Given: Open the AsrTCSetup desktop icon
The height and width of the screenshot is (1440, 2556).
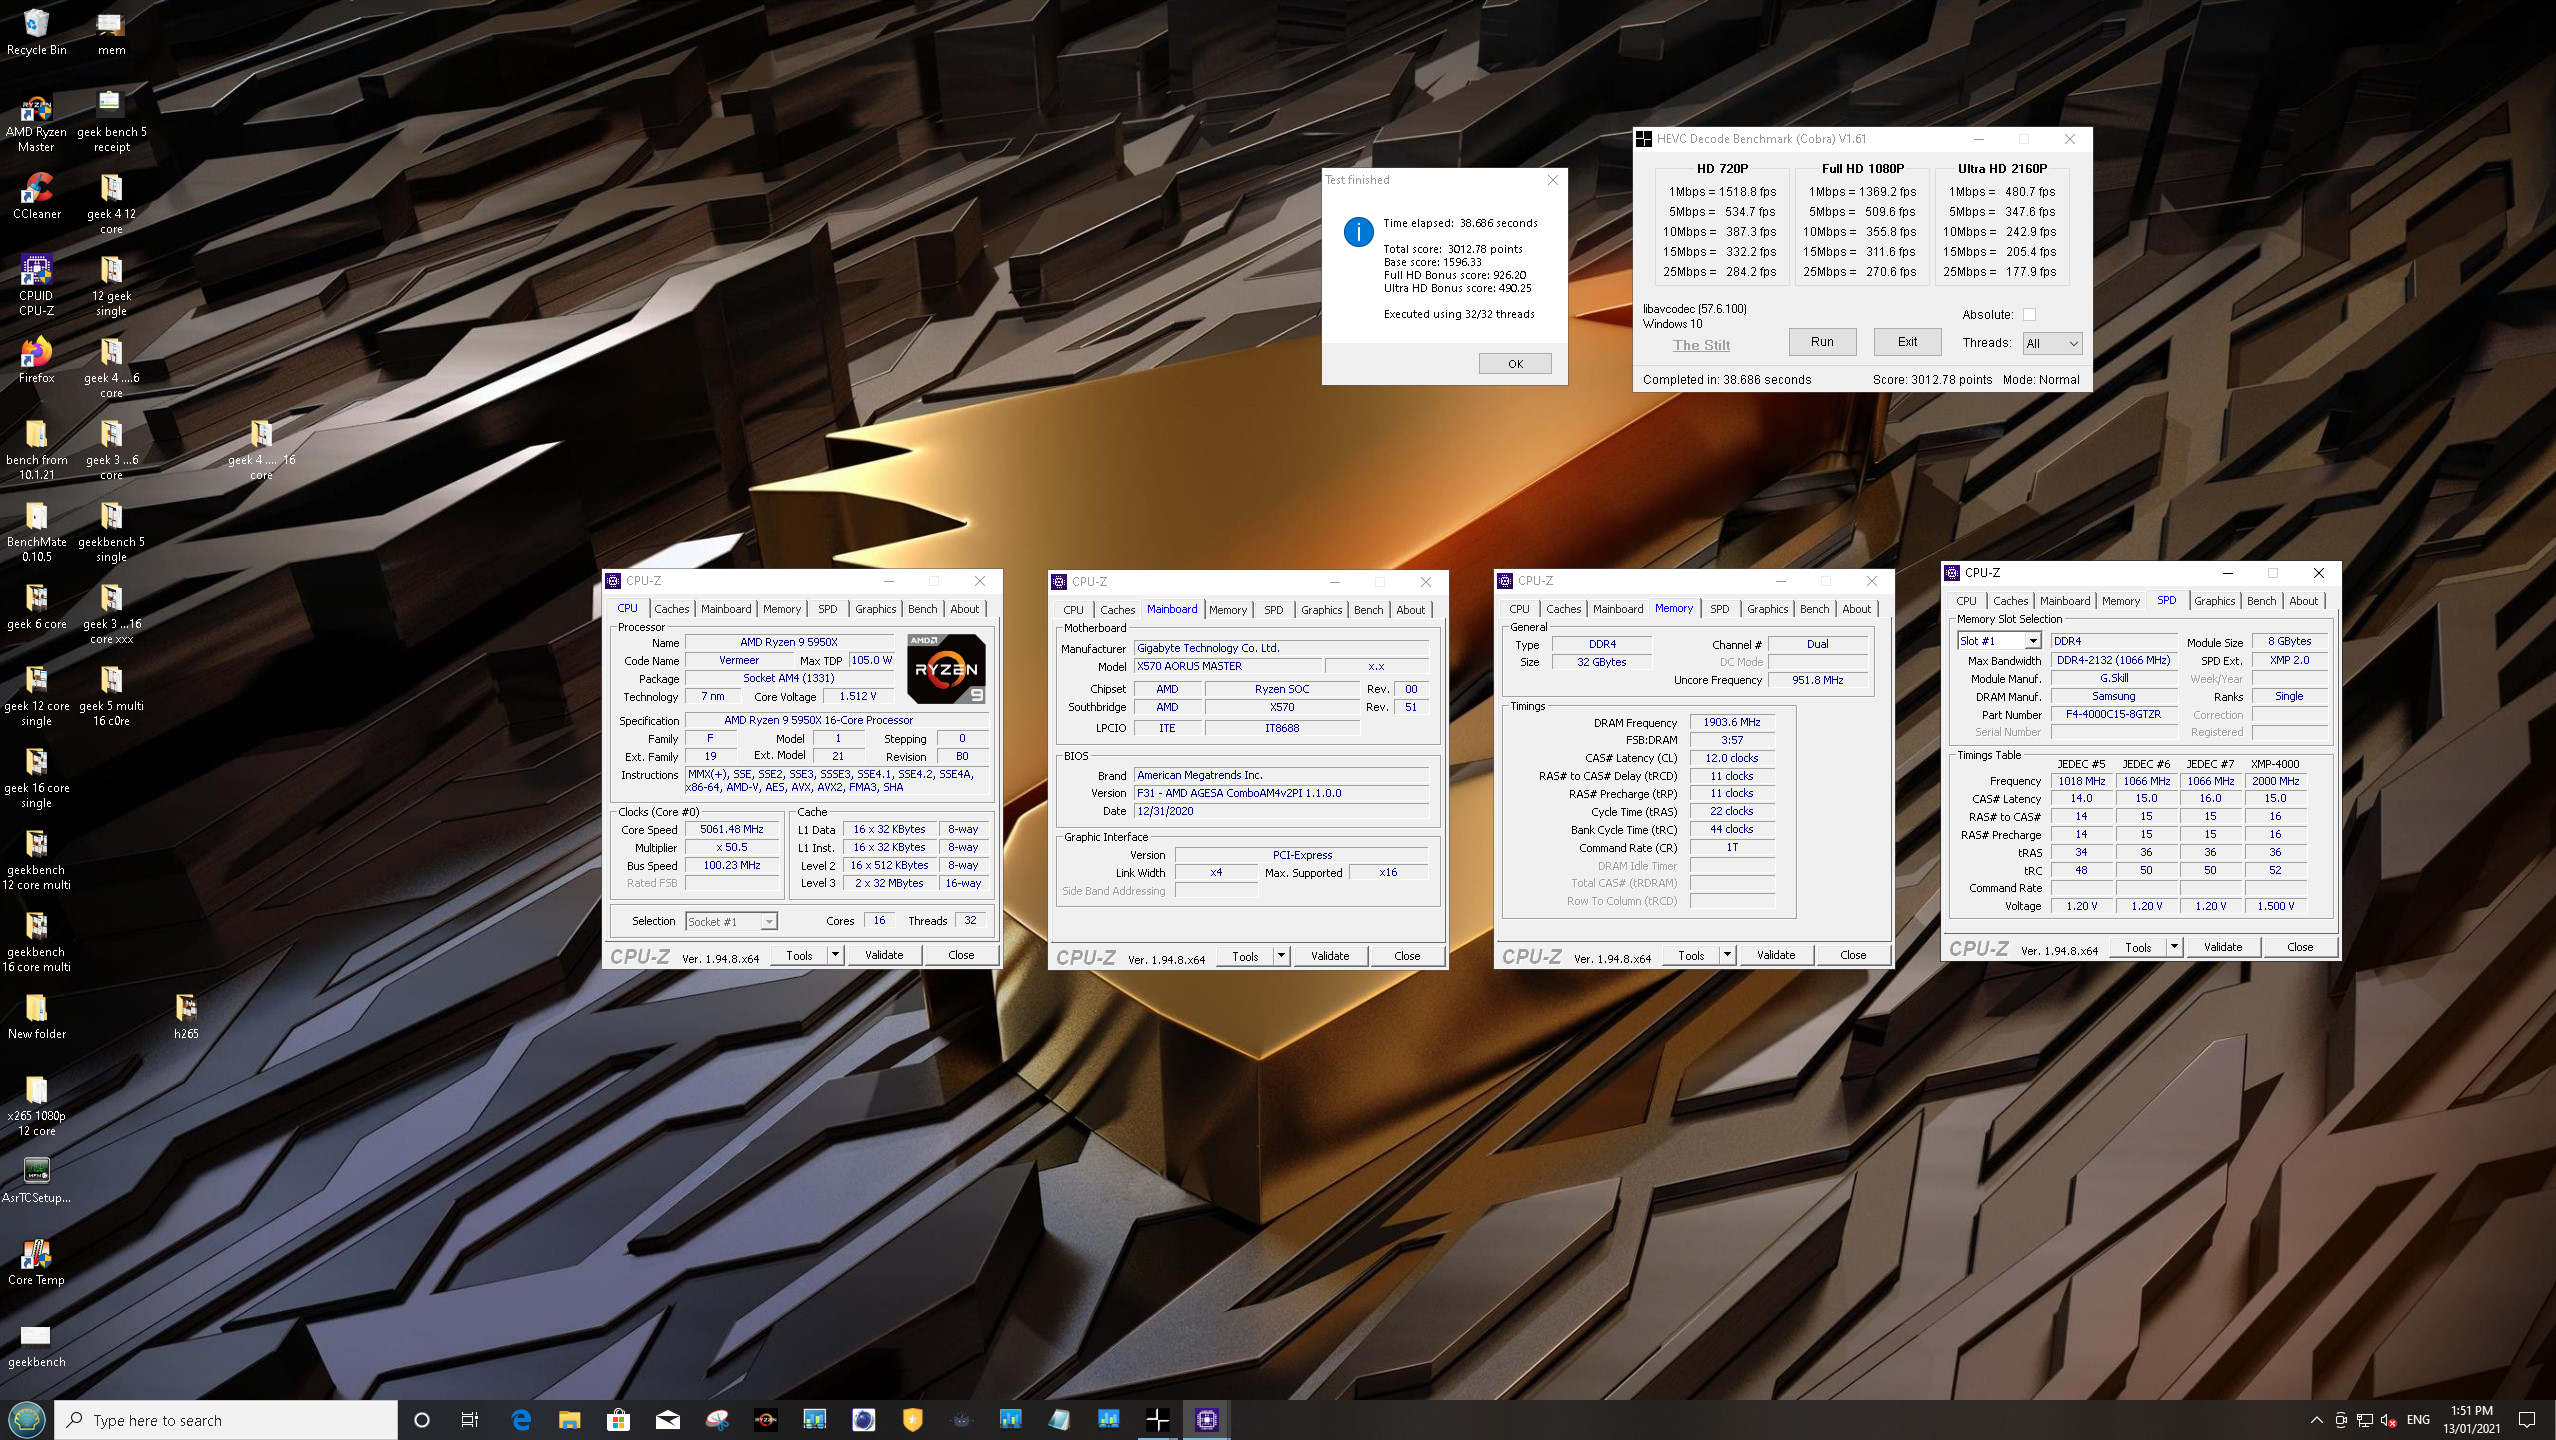Looking at the screenshot, I should (36, 1179).
